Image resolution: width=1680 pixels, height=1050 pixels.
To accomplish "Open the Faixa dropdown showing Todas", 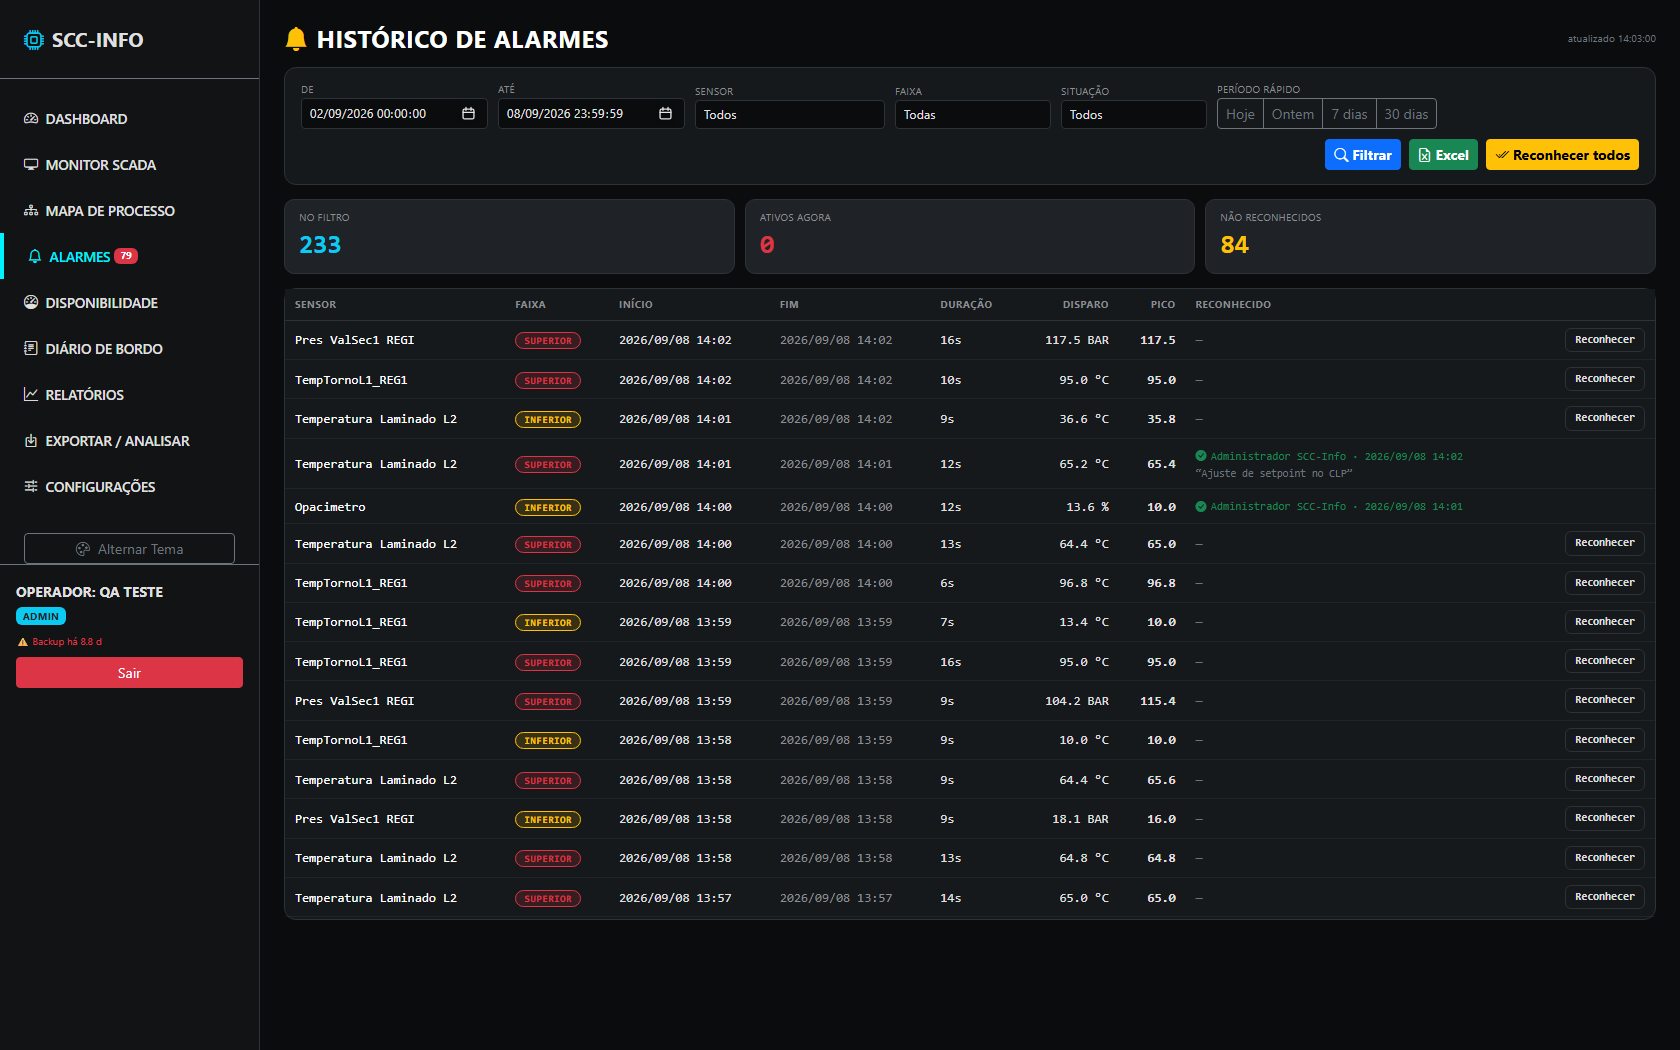I will click(972, 114).
